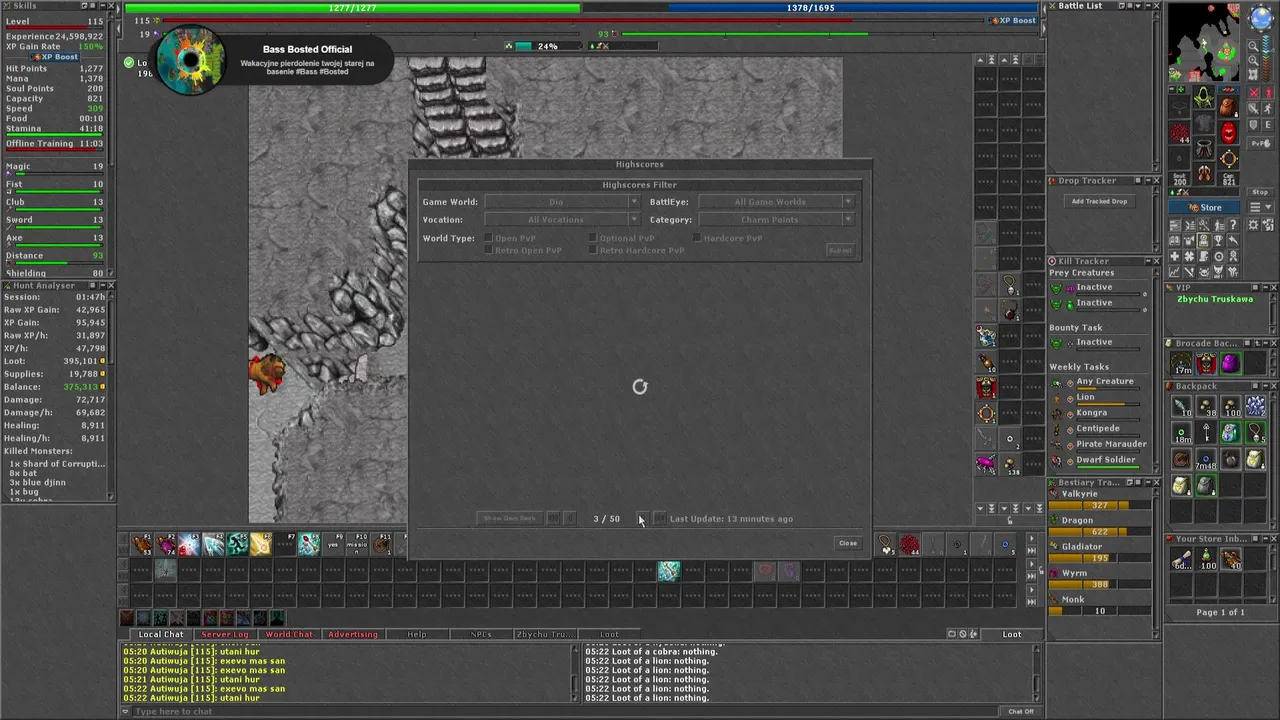This screenshot has height=720, width=1280.
Task: Click the red shield equipment slot
Action: (1228, 132)
